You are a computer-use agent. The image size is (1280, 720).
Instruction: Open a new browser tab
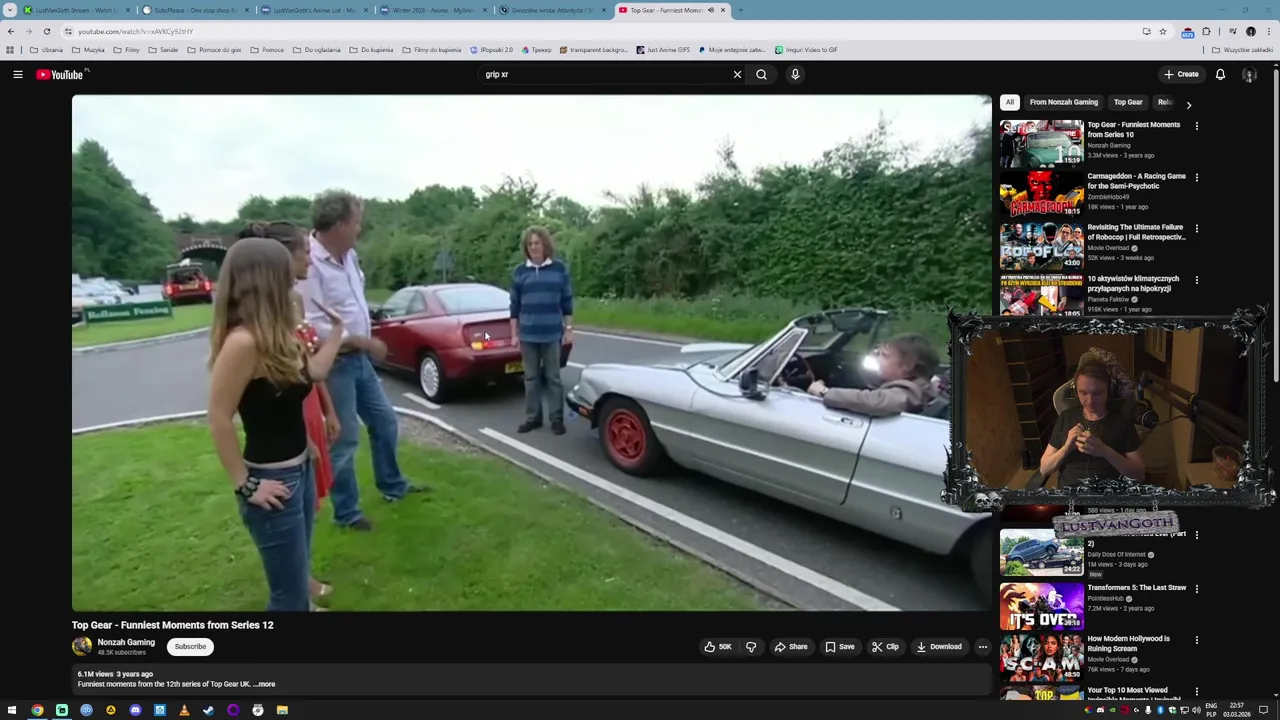[740, 10]
